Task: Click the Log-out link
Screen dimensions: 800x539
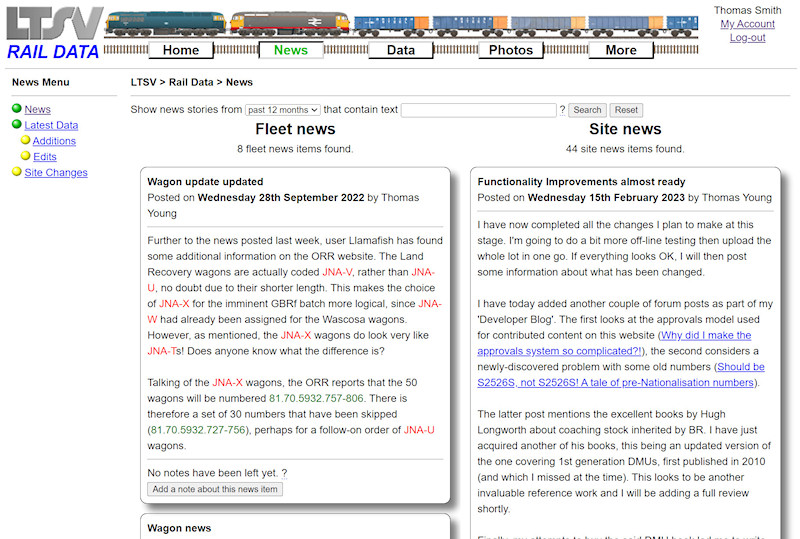Action: (x=747, y=38)
